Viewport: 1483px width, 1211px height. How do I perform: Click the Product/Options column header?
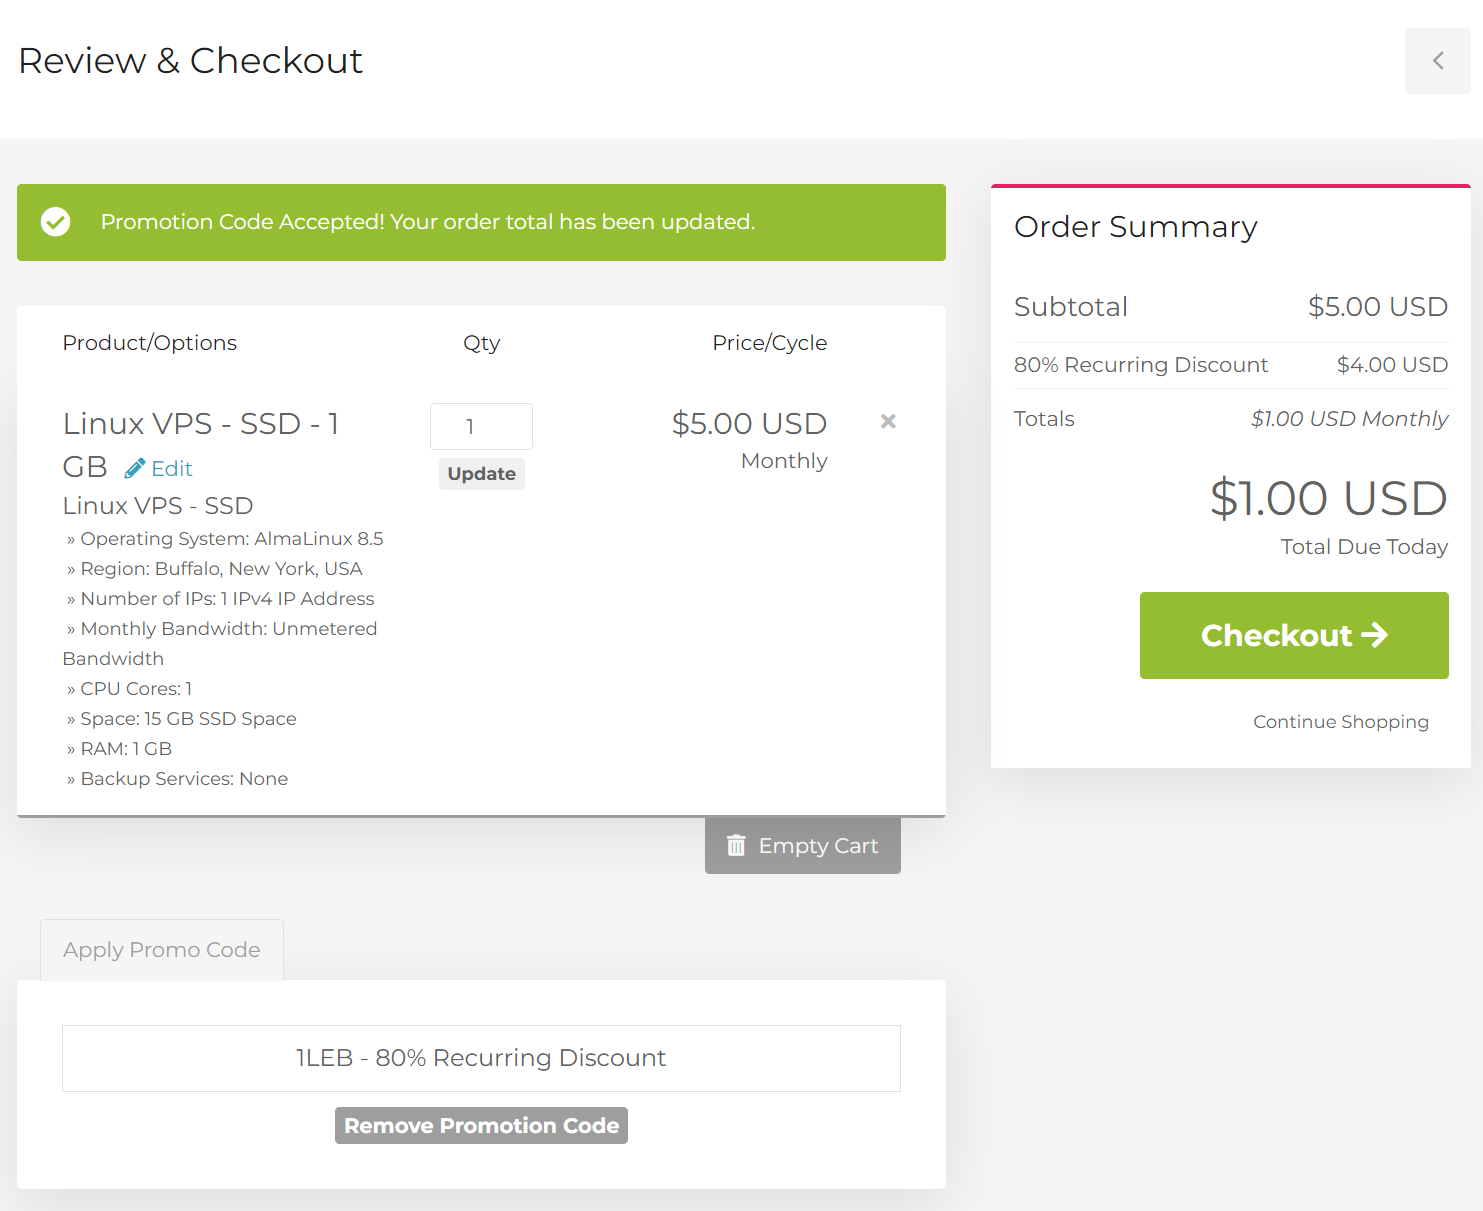click(x=150, y=343)
